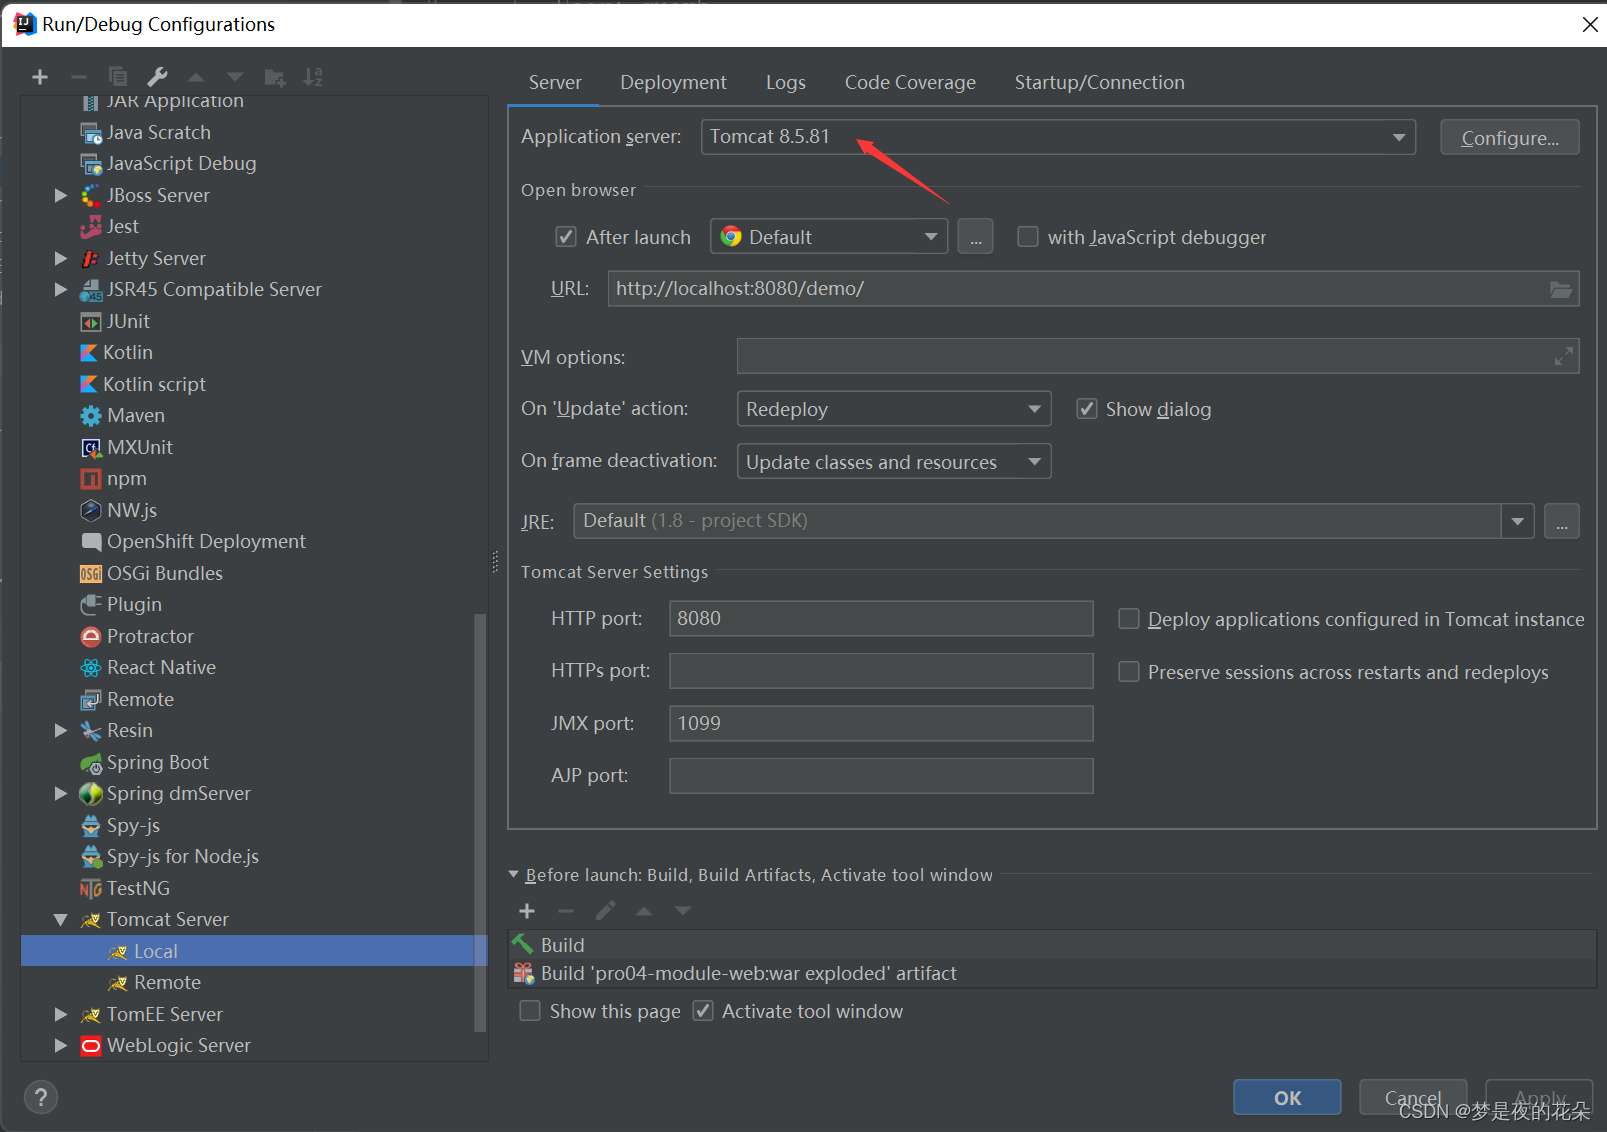The height and width of the screenshot is (1132, 1607).
Task: Click the URL input field
Action: click(1093, 289)
